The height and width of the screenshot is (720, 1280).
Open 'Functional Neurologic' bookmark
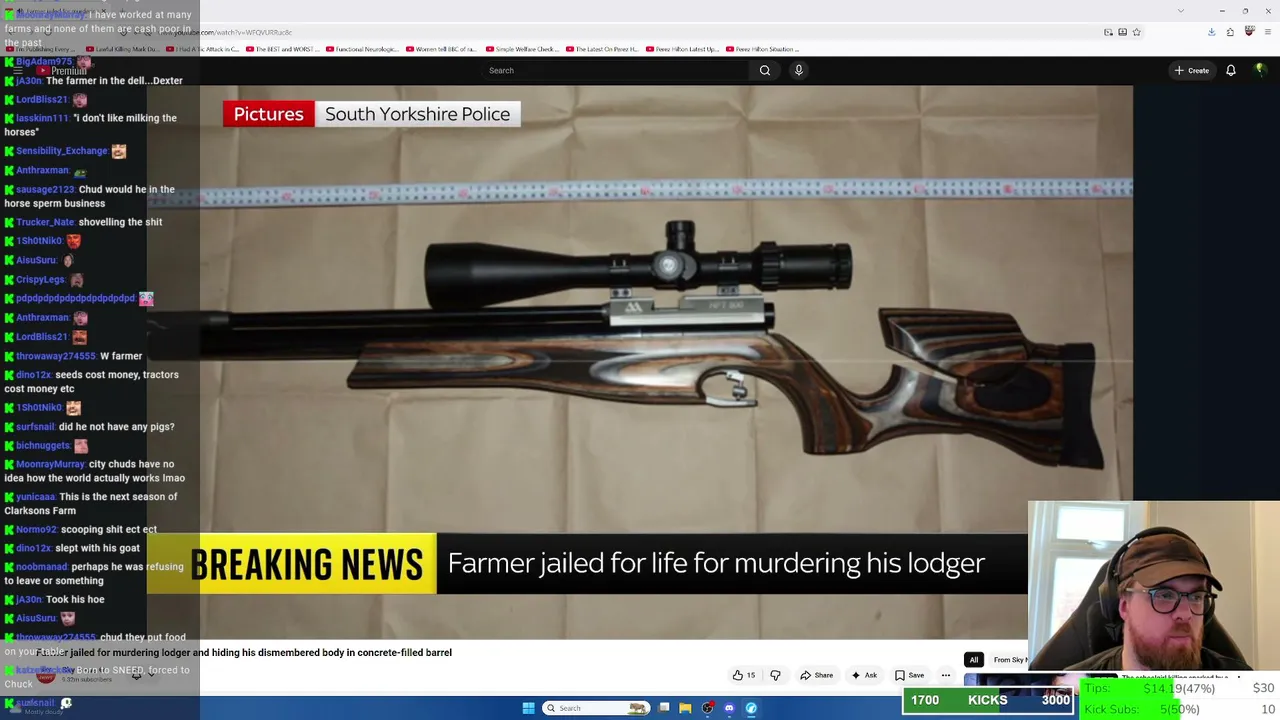[x=362, y=49]
